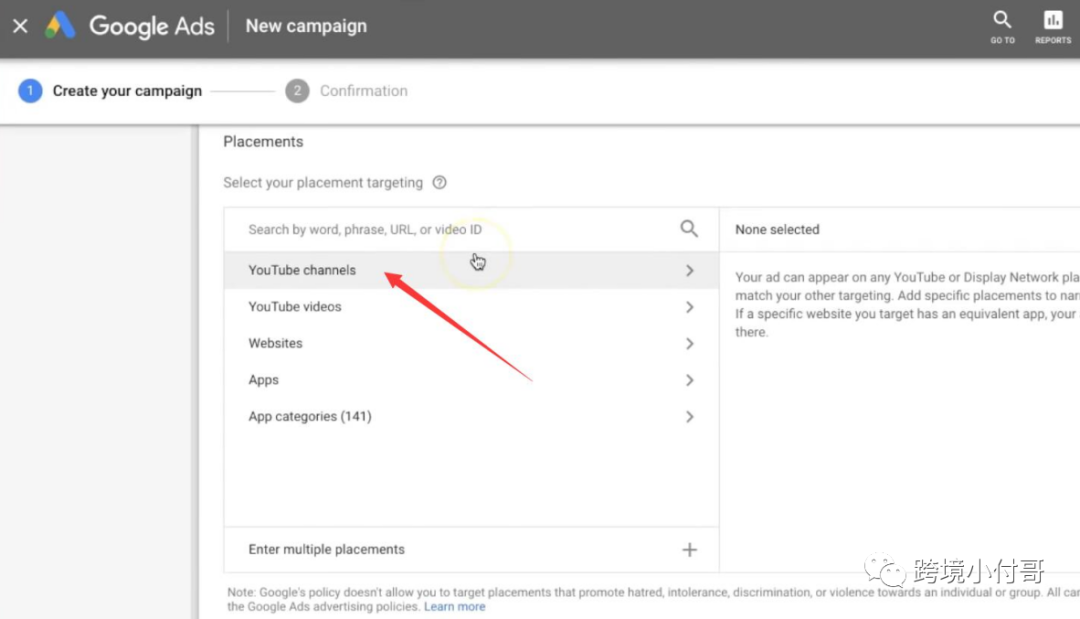Open the Learn more policy link
Screen dimensions: 1080x619
coord(455,607)
